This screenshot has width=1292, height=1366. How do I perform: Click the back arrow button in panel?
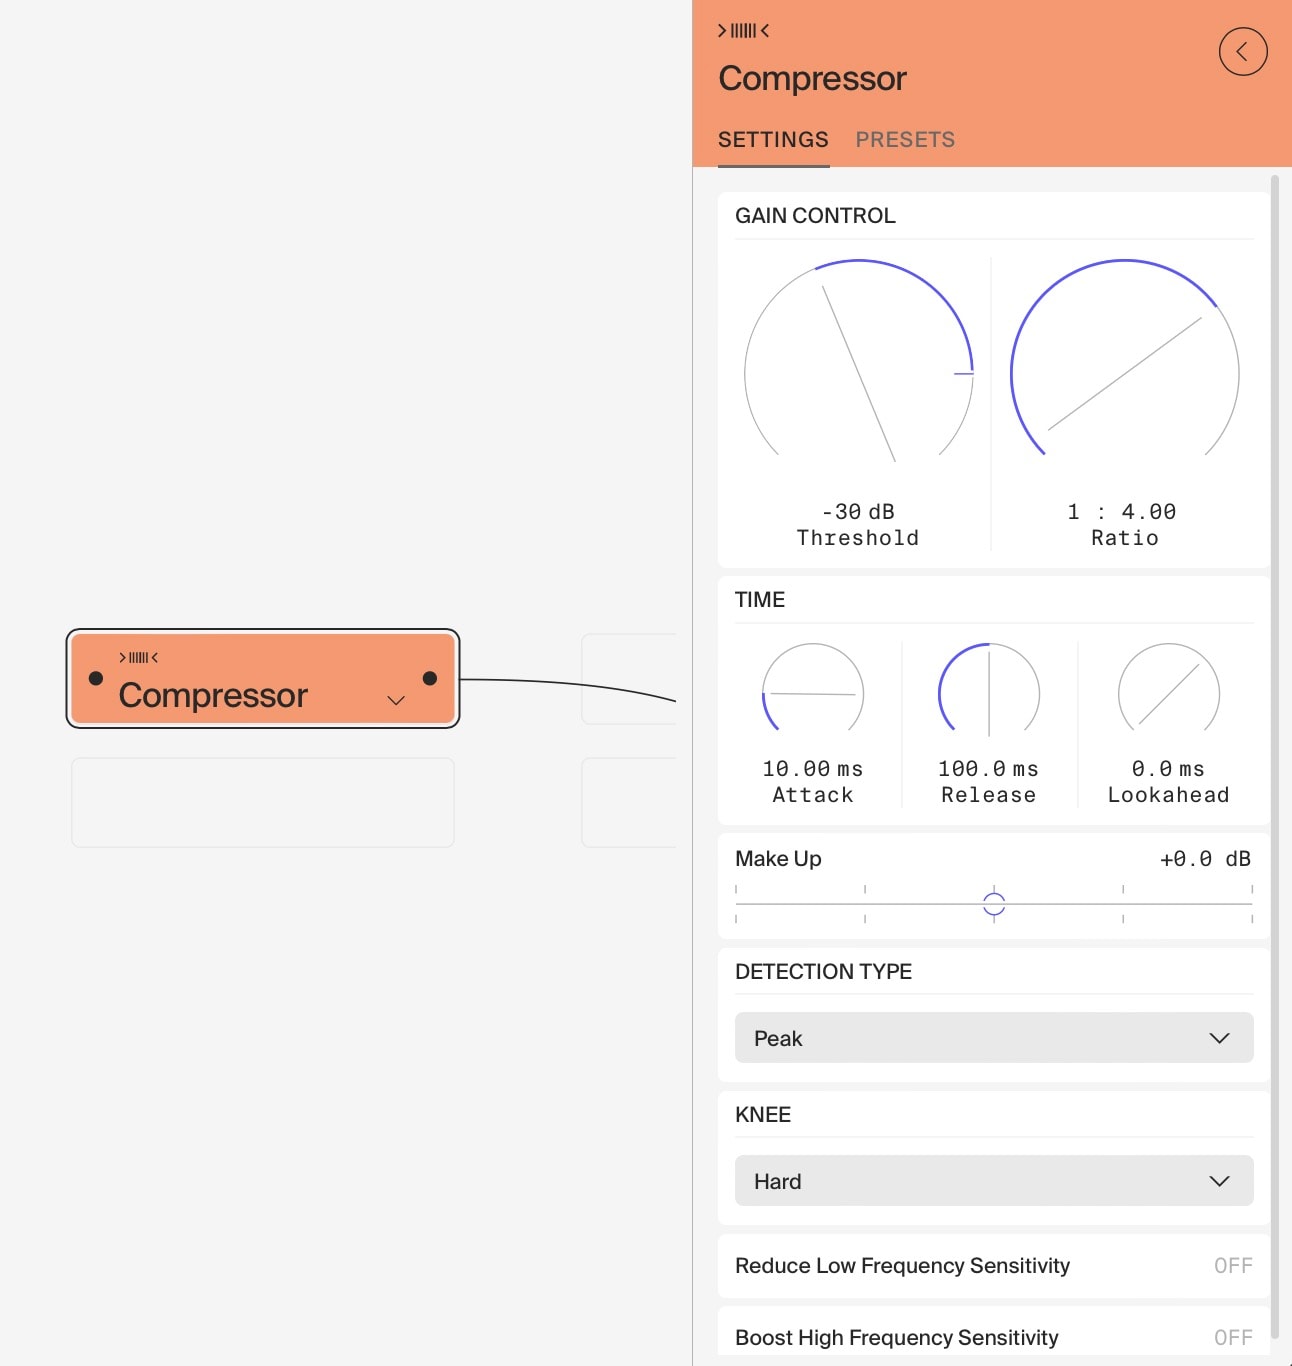point(1243,52)
